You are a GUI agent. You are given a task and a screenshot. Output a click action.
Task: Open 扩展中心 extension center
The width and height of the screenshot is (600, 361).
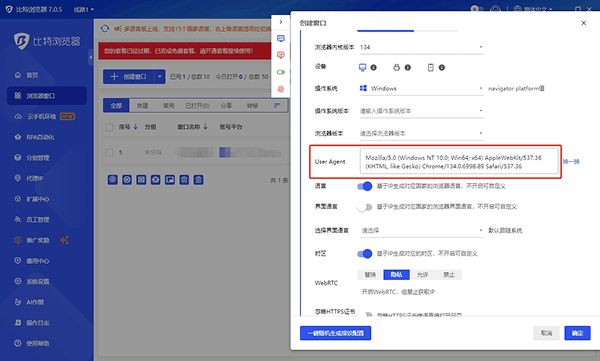[32, 199]
